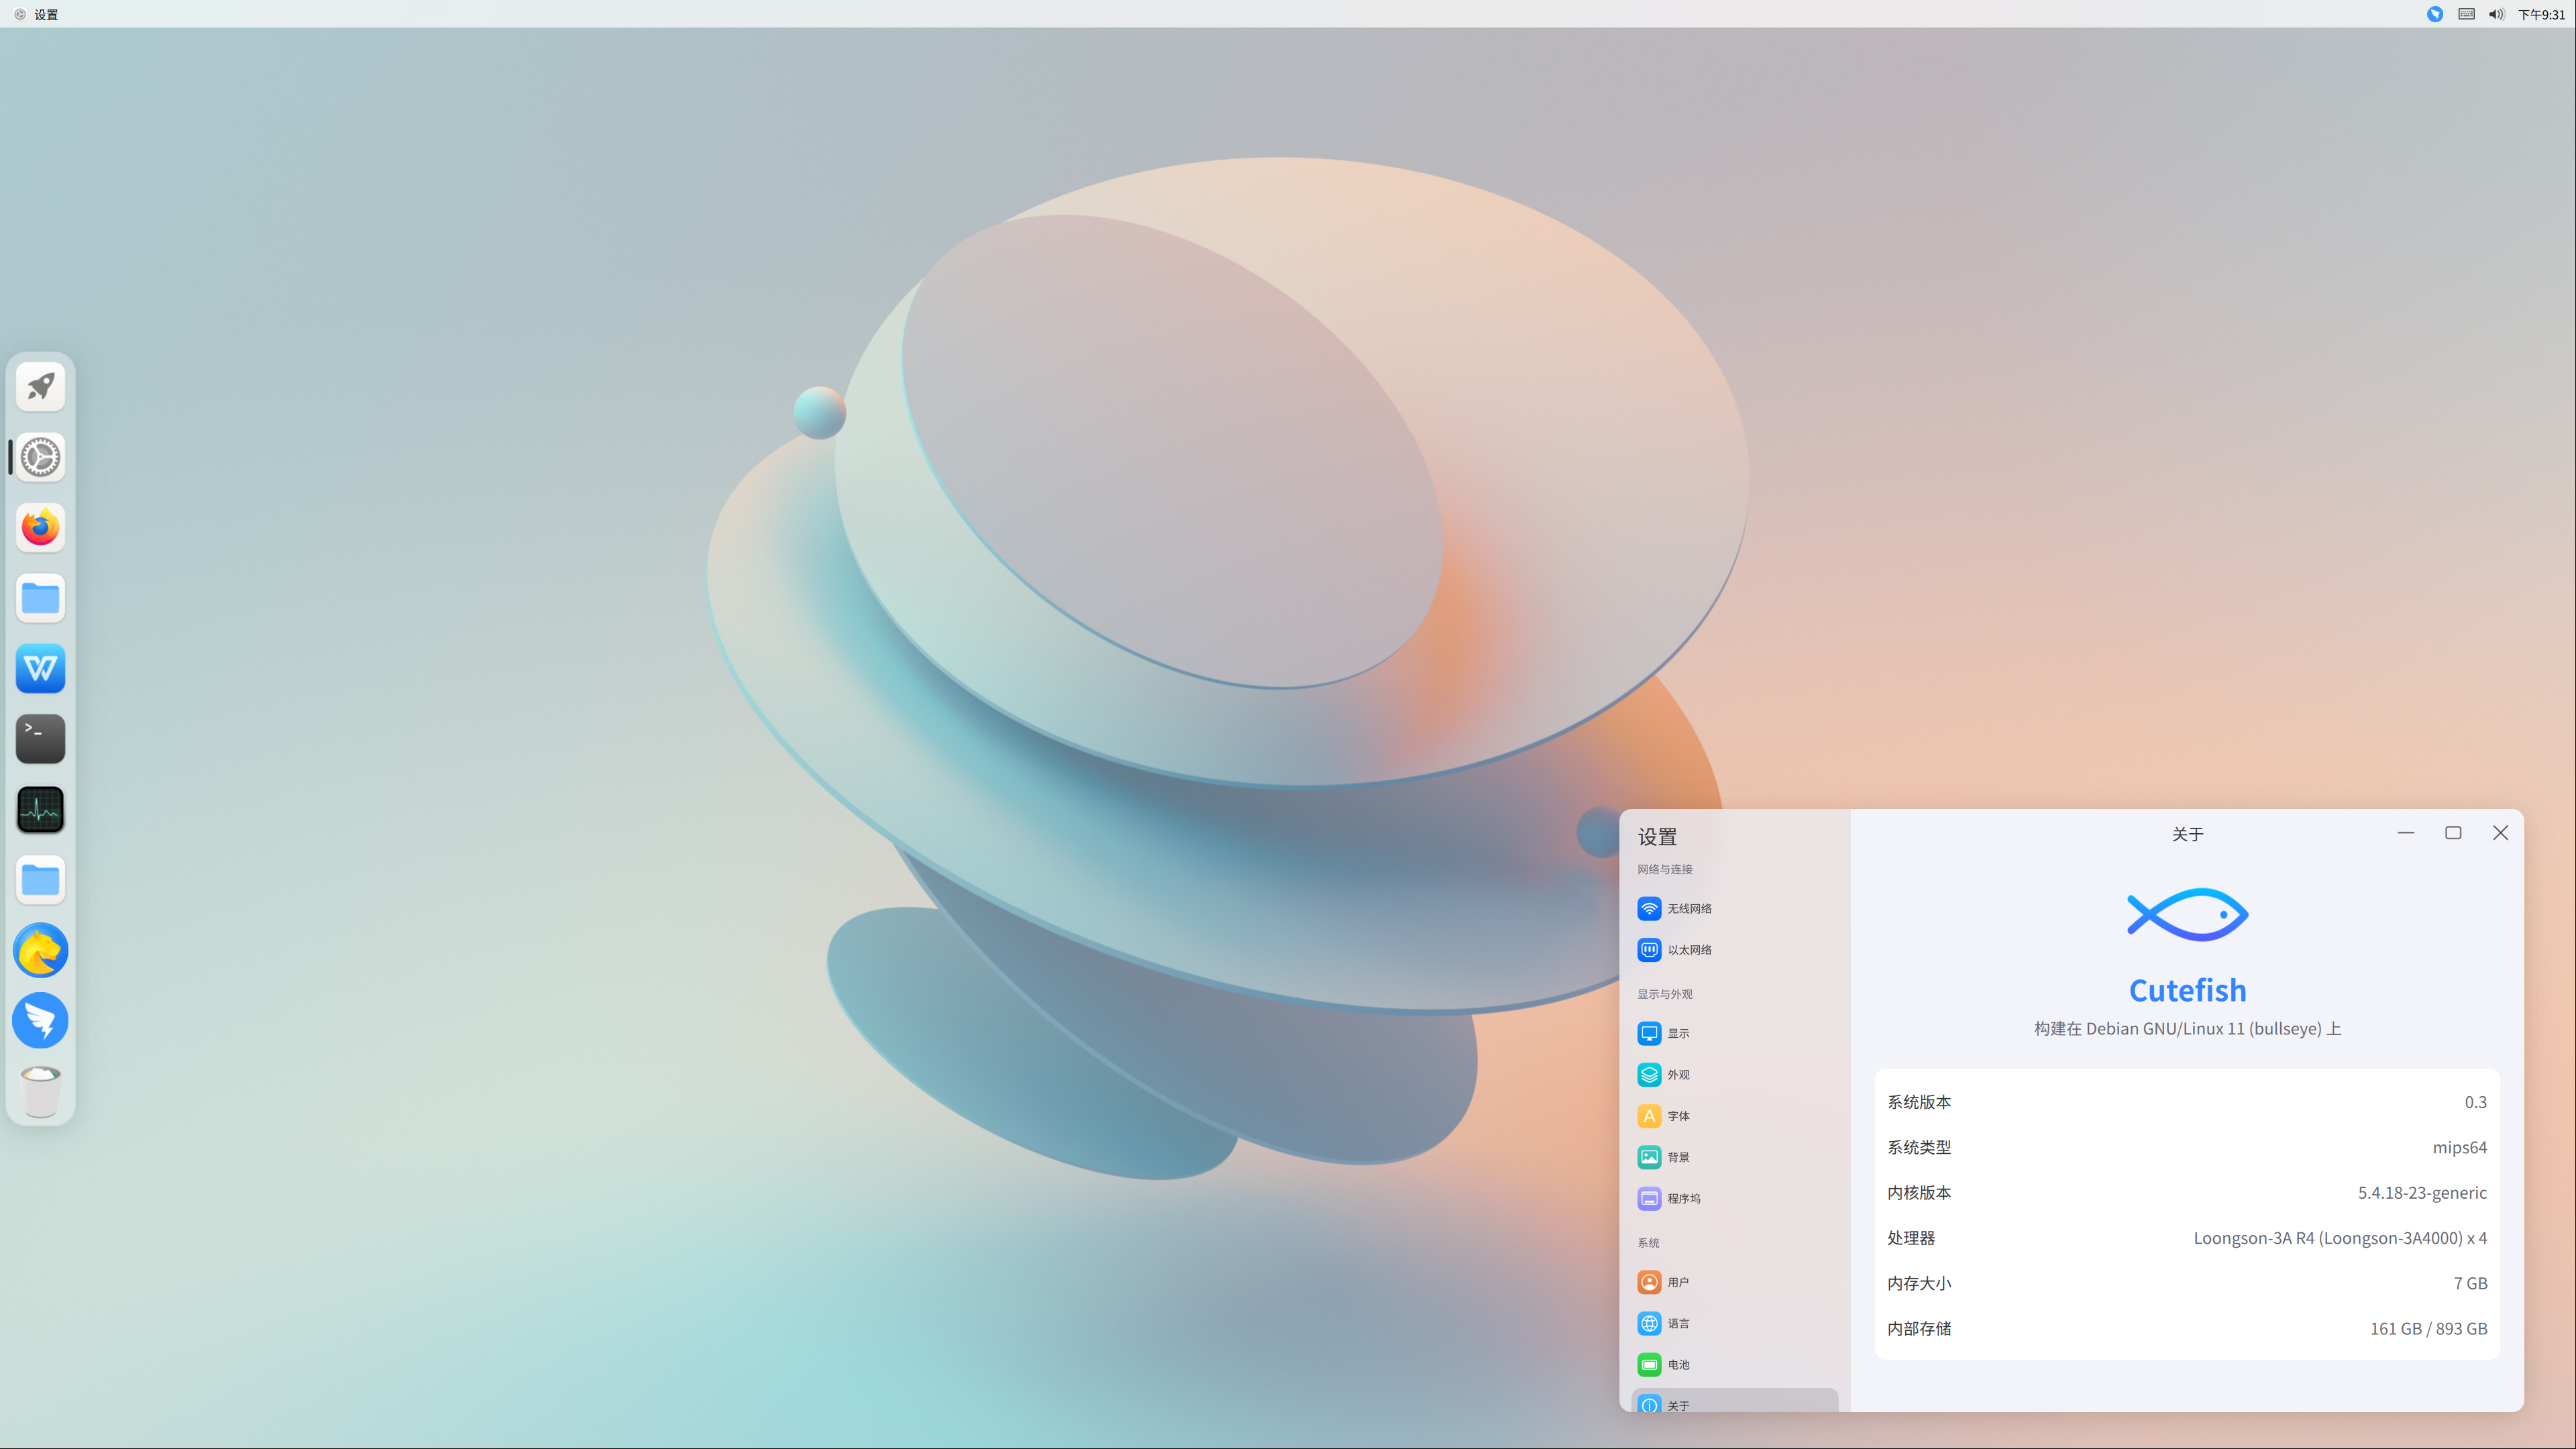Viewport: 2576px width, 1449px height.
Task: Launch Firefox from the dock
Action: click(x=40, y=527)
